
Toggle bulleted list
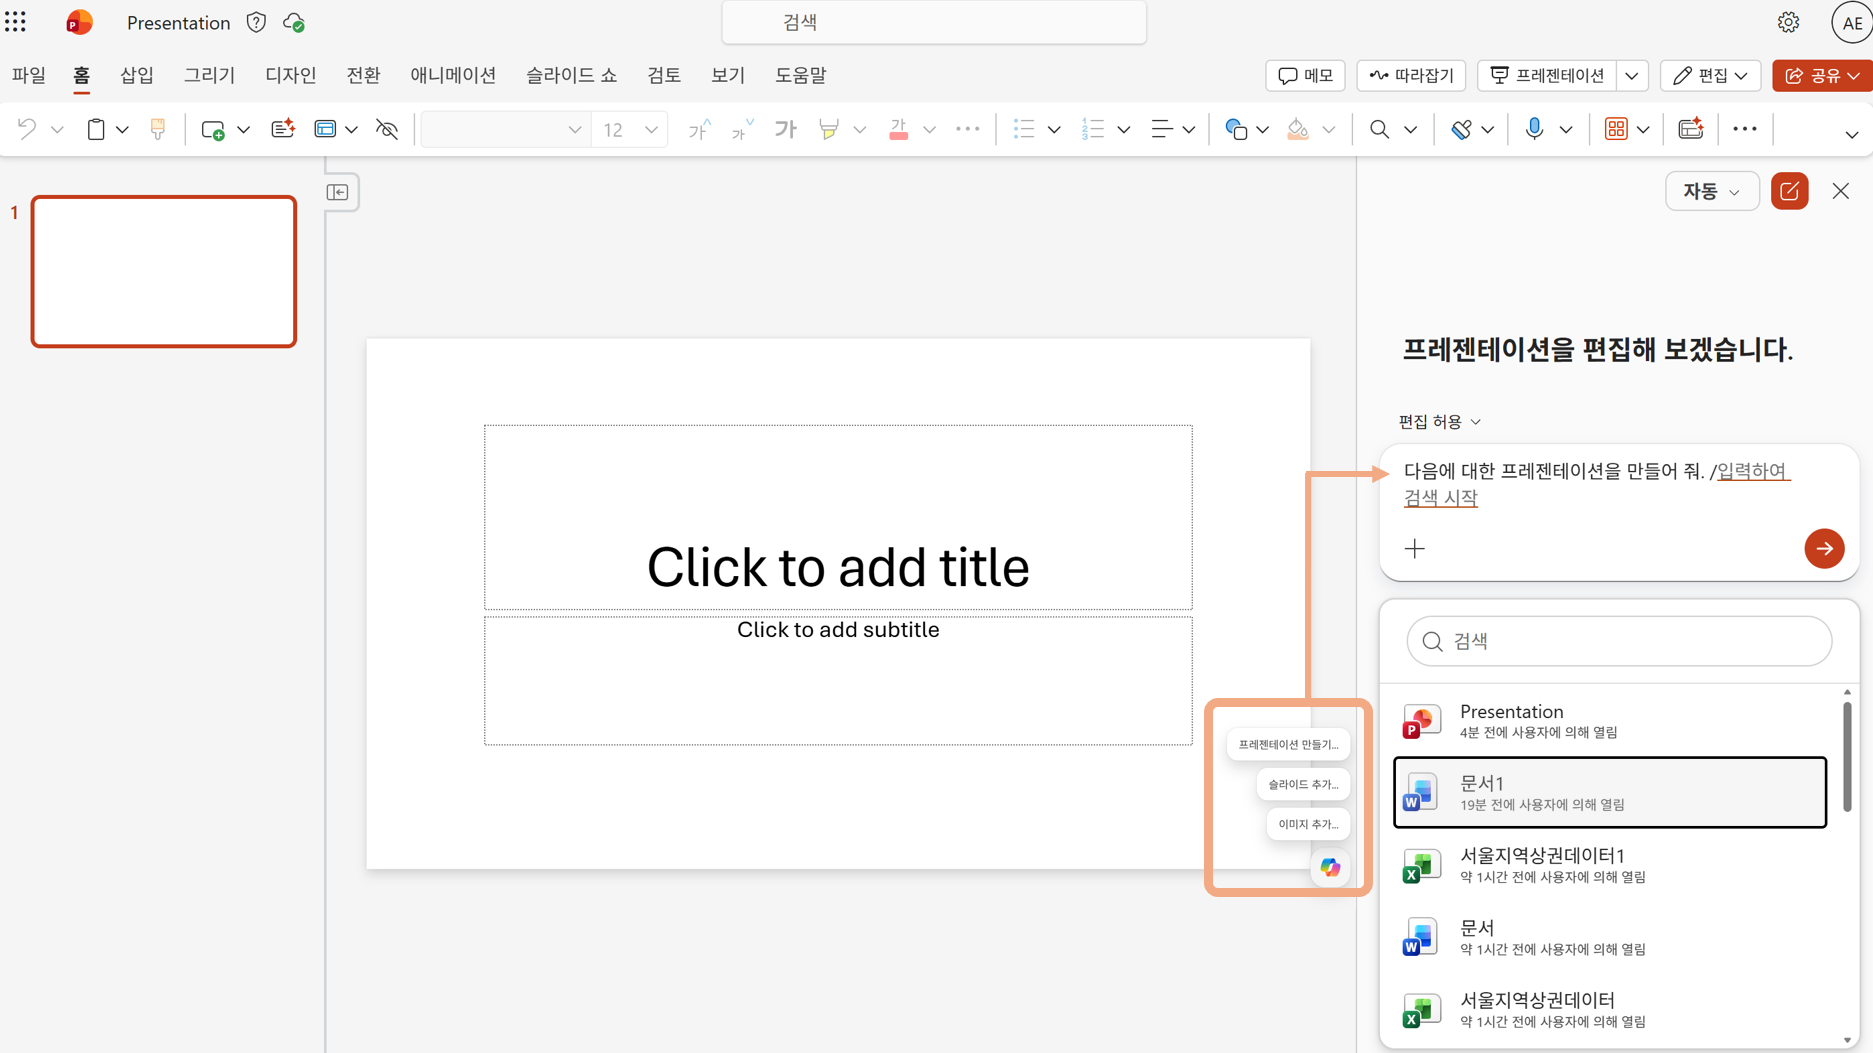point(1023,129)
